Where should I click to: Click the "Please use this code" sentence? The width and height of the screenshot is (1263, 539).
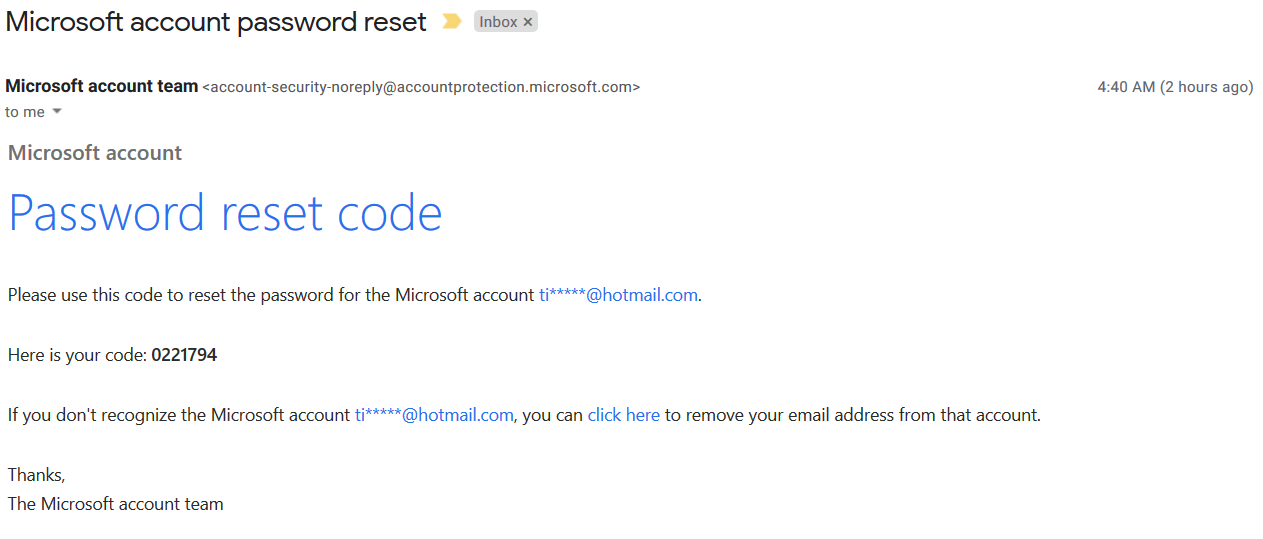[x=355, y=295]
